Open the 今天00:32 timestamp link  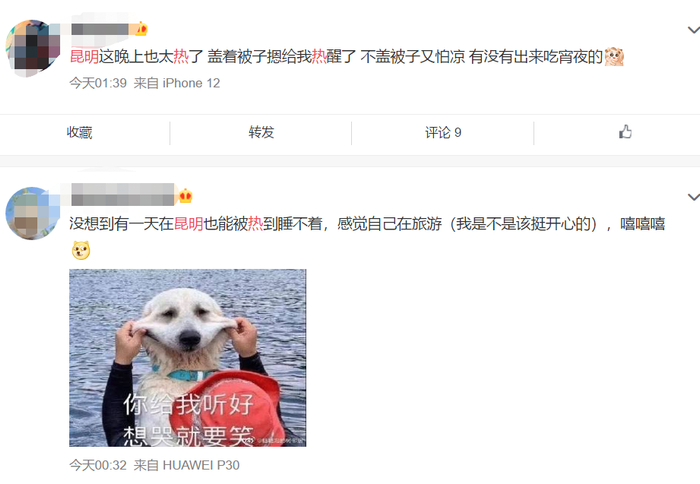(98, 465)
